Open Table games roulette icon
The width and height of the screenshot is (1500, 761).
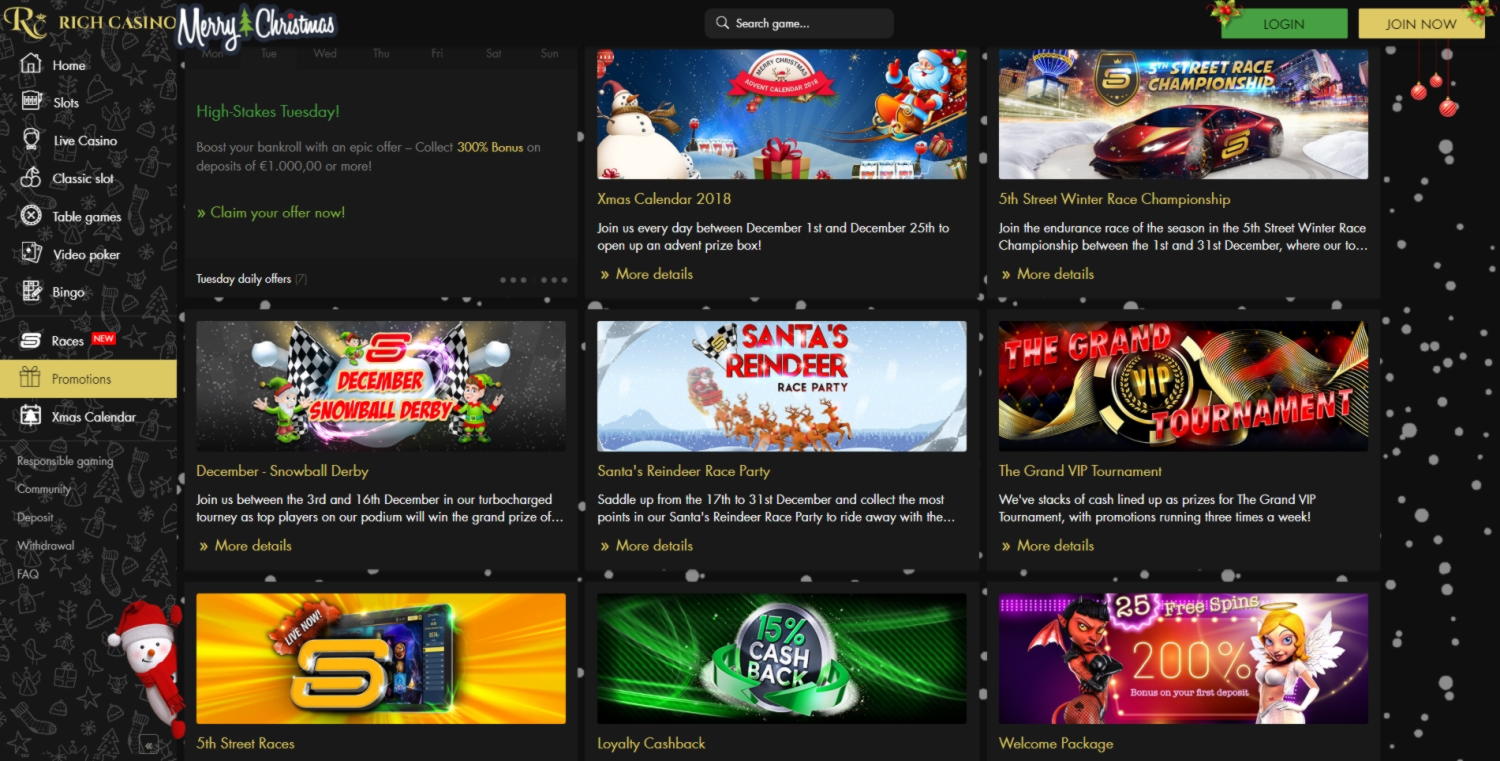pos(31,216)
